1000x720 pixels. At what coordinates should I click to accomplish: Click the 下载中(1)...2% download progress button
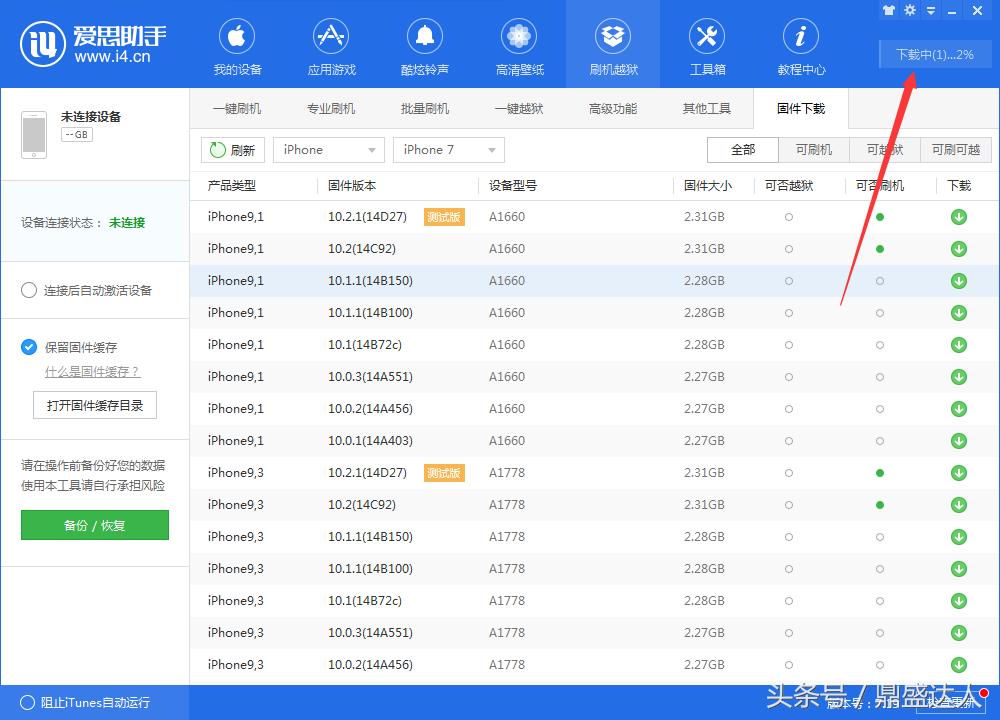pyautogui.click(x=934, y=55)
